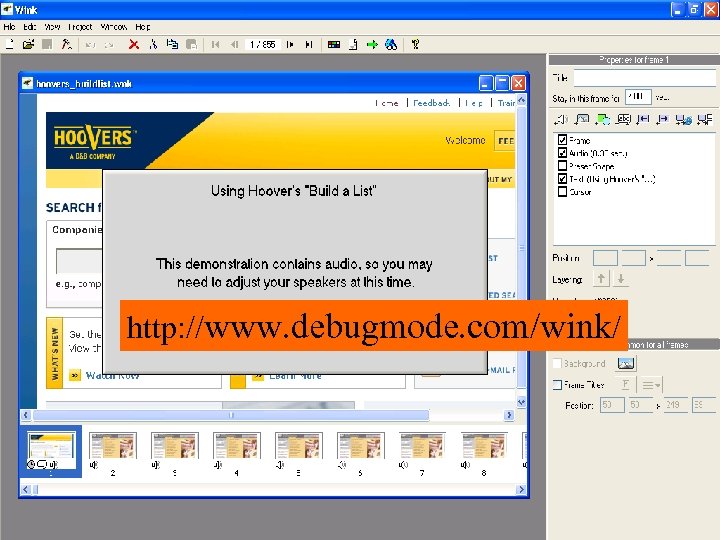Click the help pointer toolbar icon
The height and width of the screenshot is (540, 720).
(415, 44)
